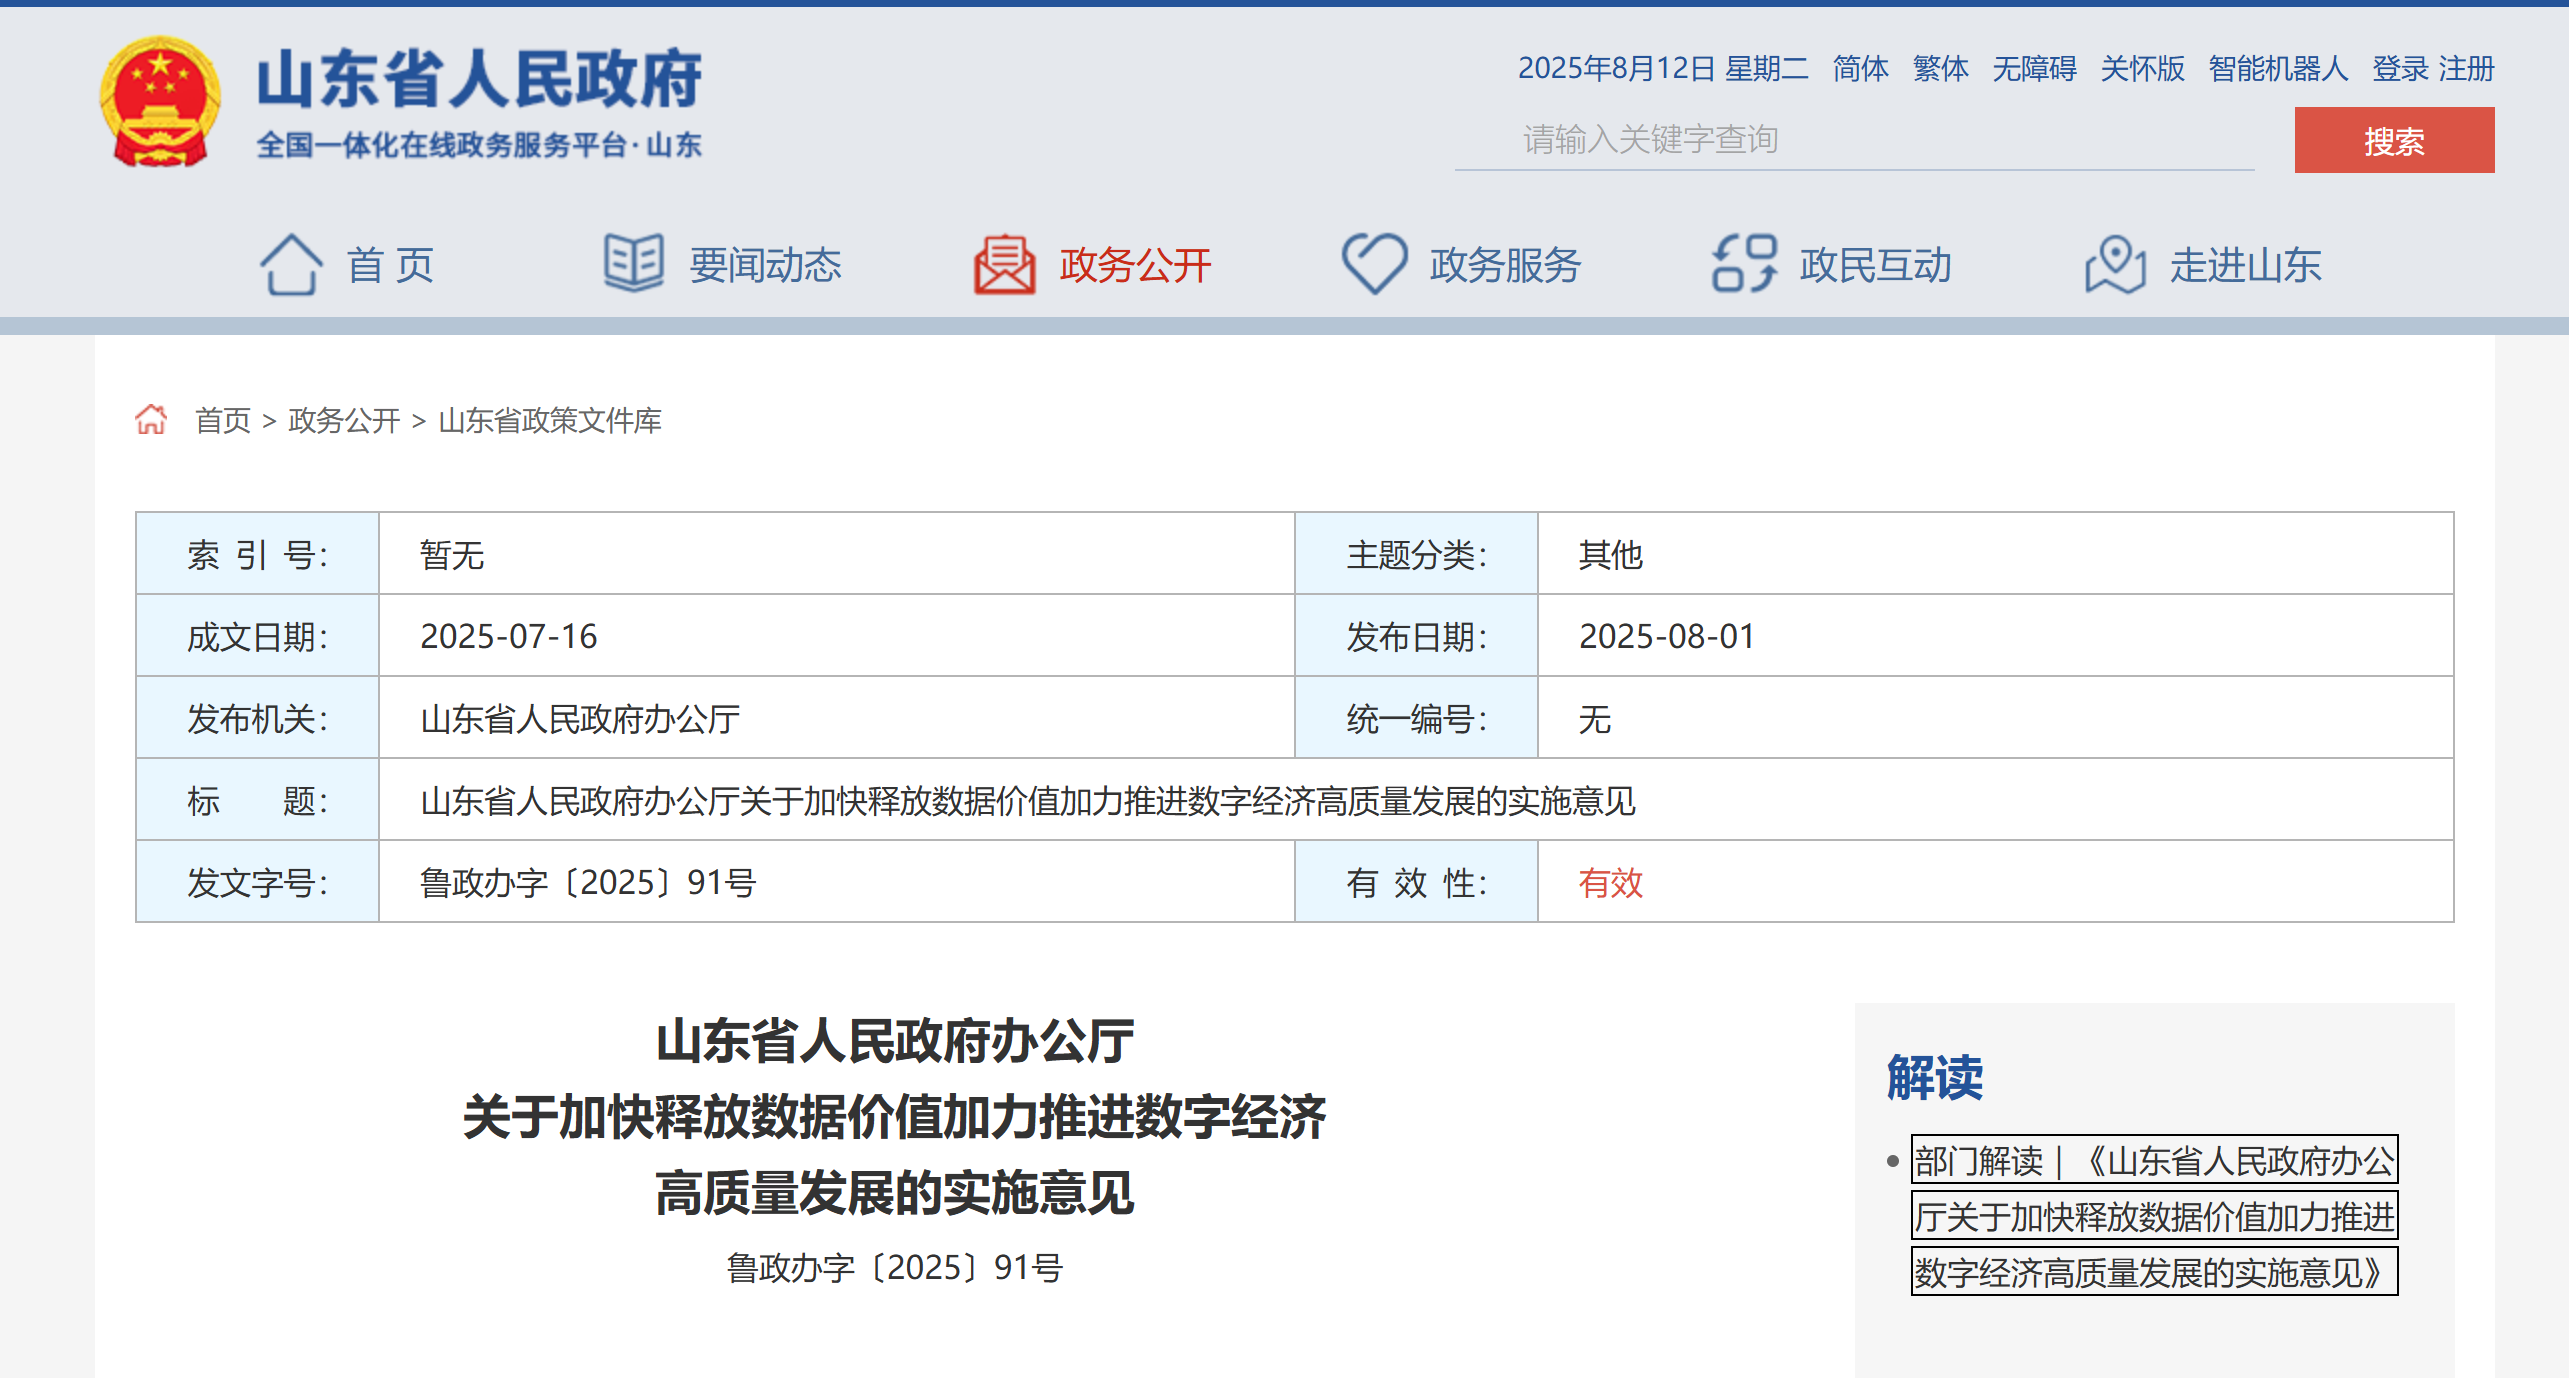The width and height of the screenshot is (2569, 1378).
Task: Click the 索引号 label cell
Action: (x=258, y=554)
